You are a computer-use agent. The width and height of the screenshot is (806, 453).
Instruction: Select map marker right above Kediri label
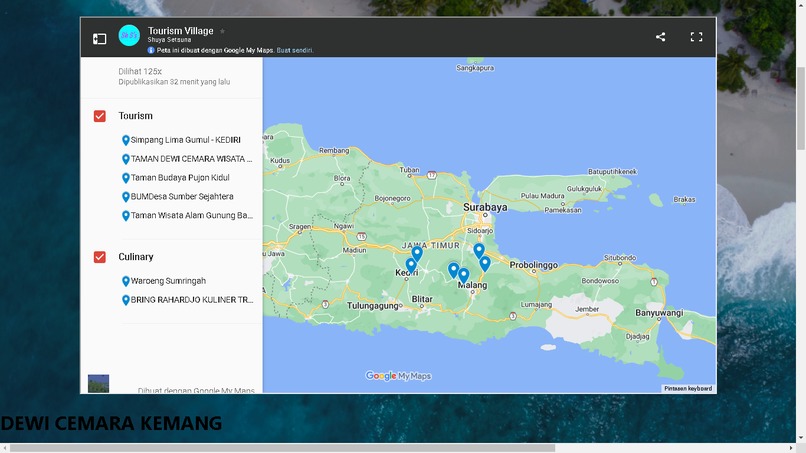point(411,265)
